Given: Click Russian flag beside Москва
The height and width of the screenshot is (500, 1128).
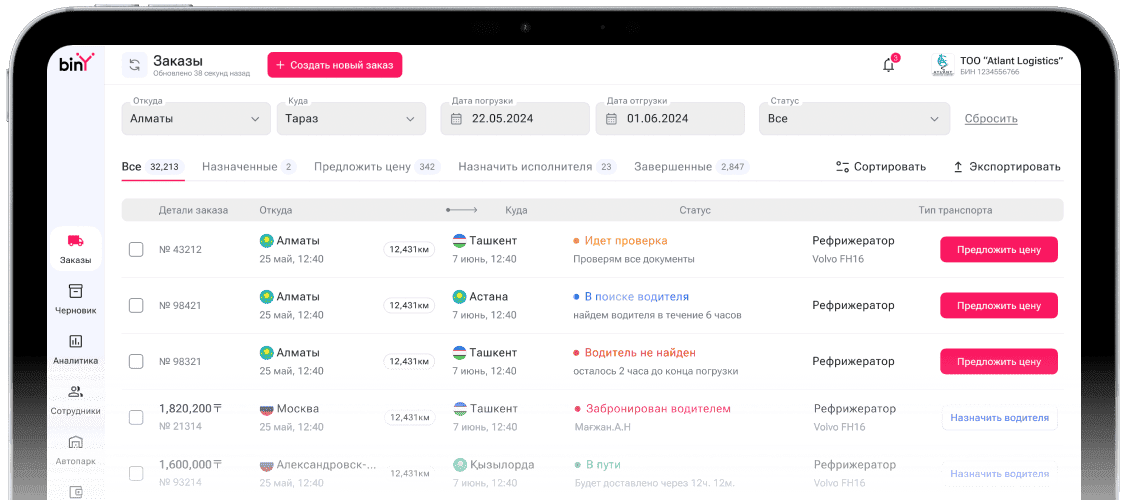Looking at the screenshot, I should [266, 409].
